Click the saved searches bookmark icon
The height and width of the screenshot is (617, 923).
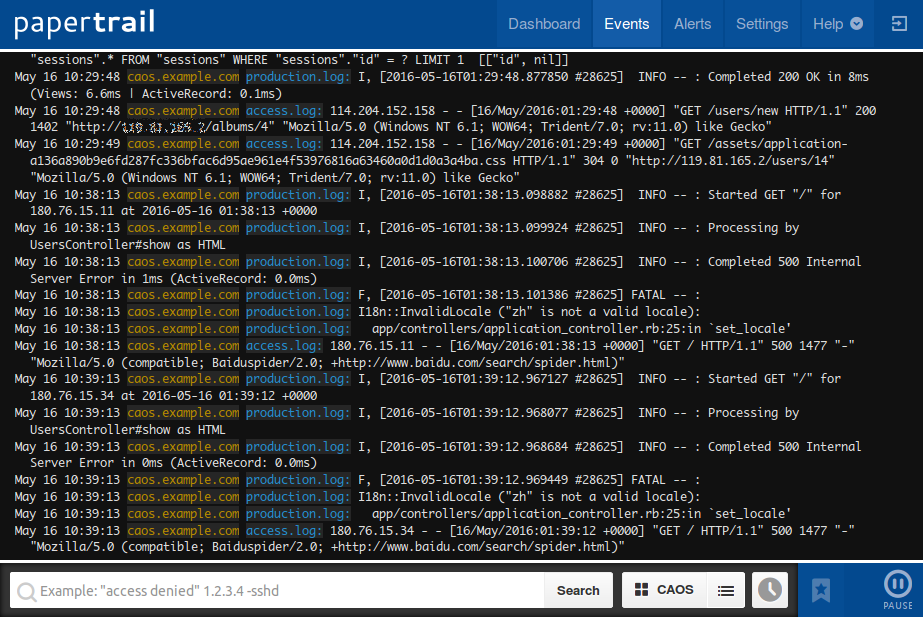click(821, 590)
